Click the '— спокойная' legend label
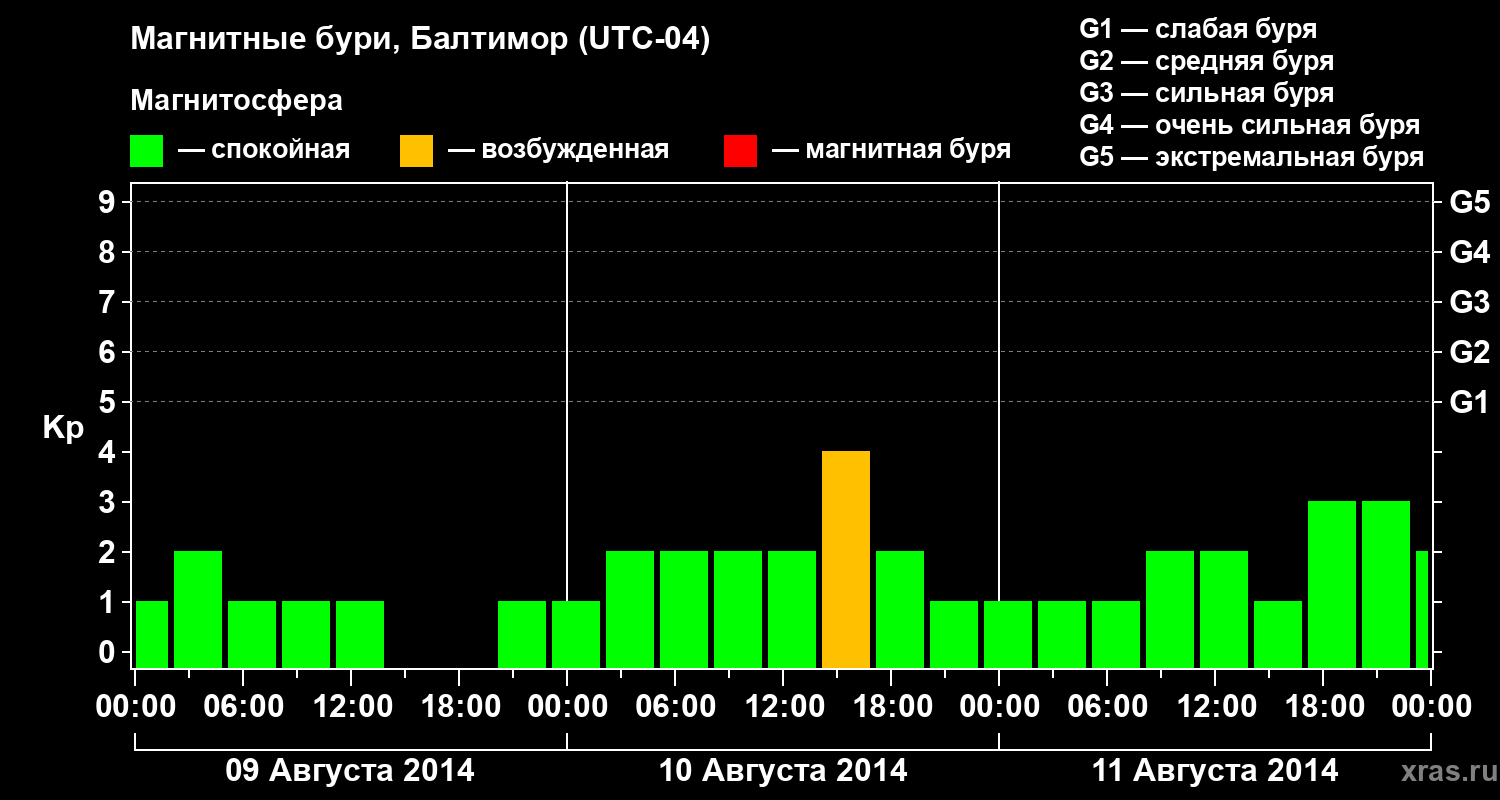1500x800 pixels. tap(264, 151)
